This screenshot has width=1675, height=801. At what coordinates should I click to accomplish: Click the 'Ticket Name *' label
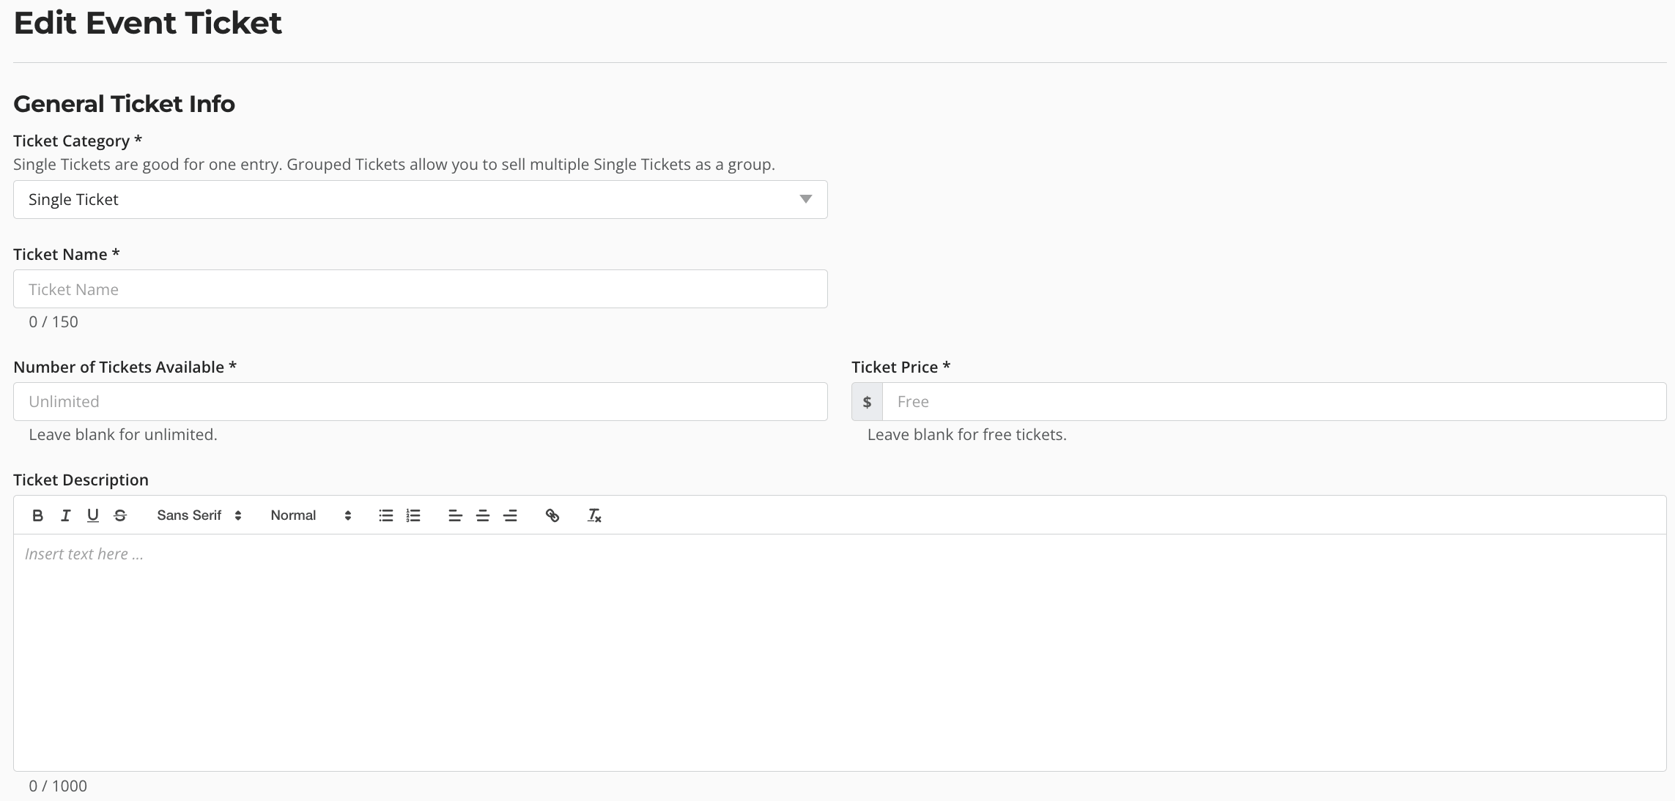67,254
